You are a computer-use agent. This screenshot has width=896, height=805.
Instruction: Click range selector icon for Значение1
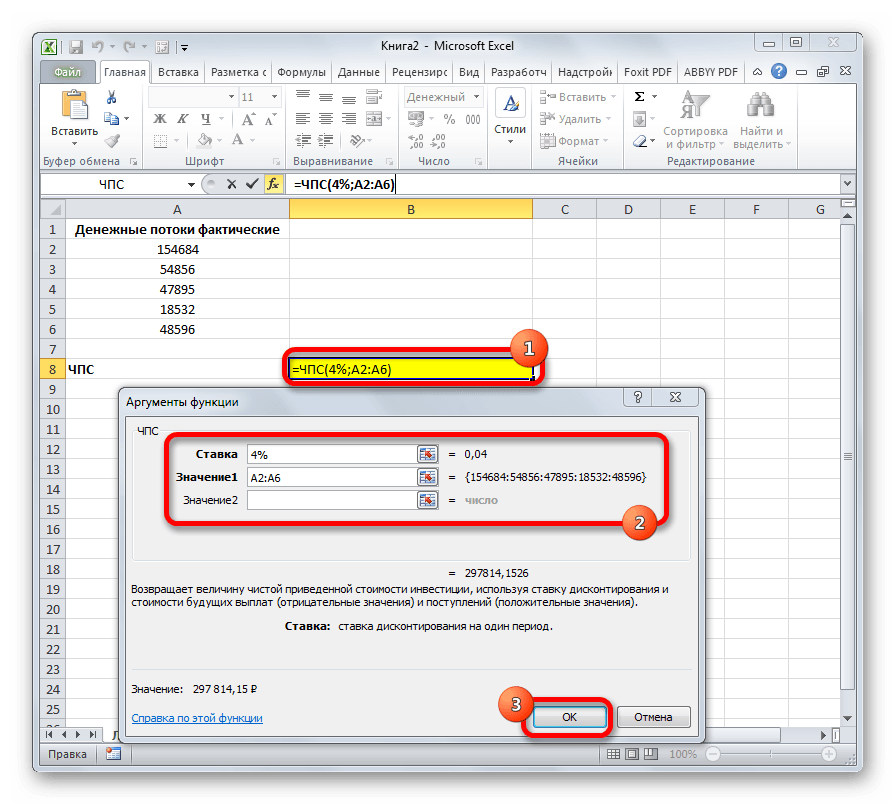(x=427, y=477)
